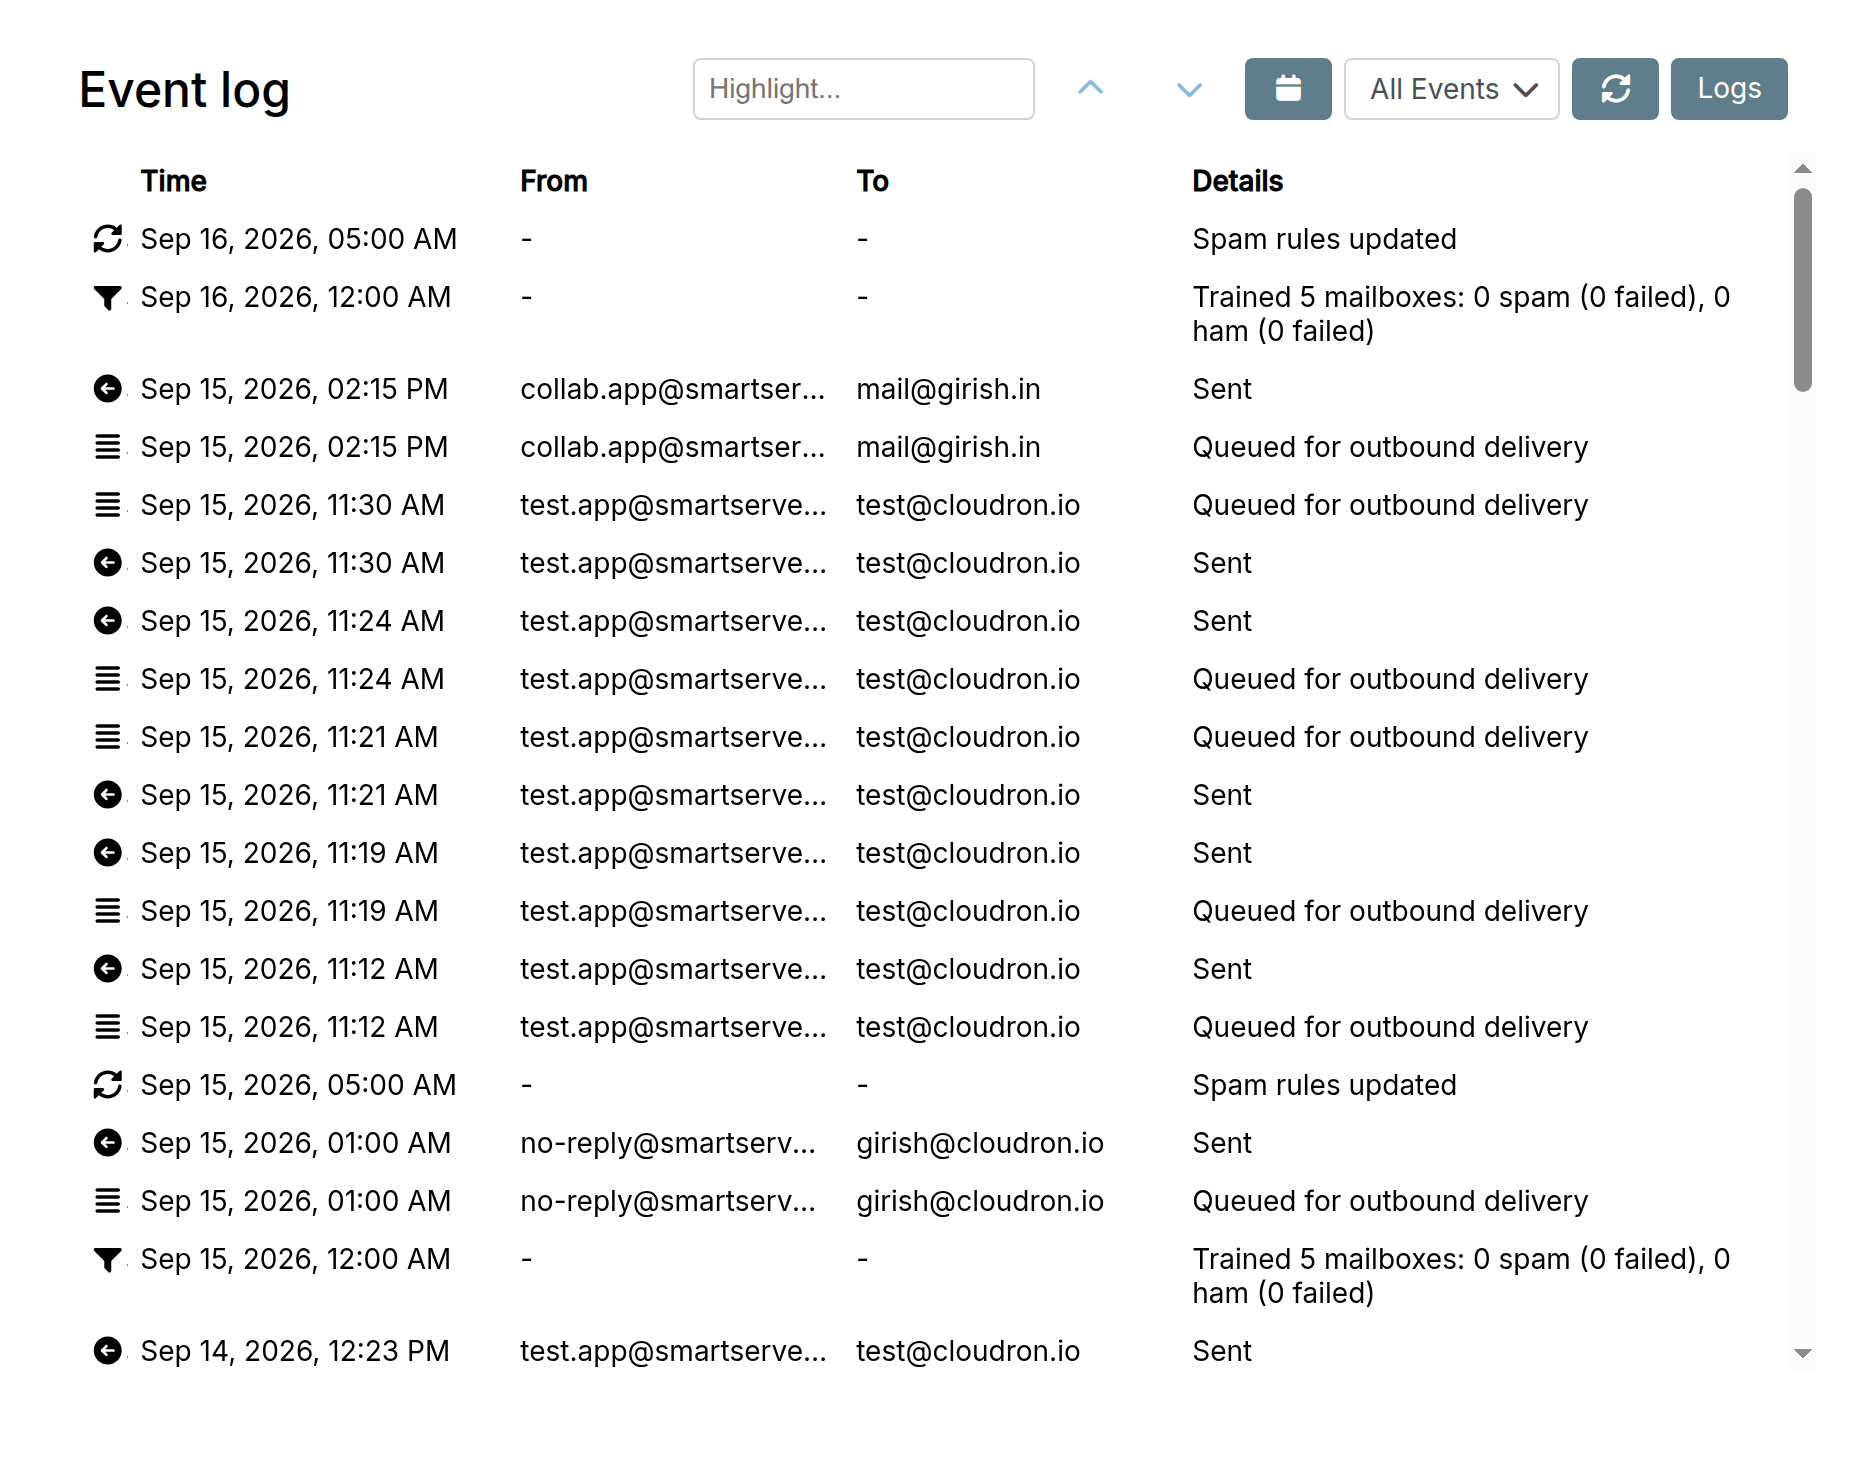Select Sep 16 "Trained 5 mailboxes" details text

(1460, 314)
